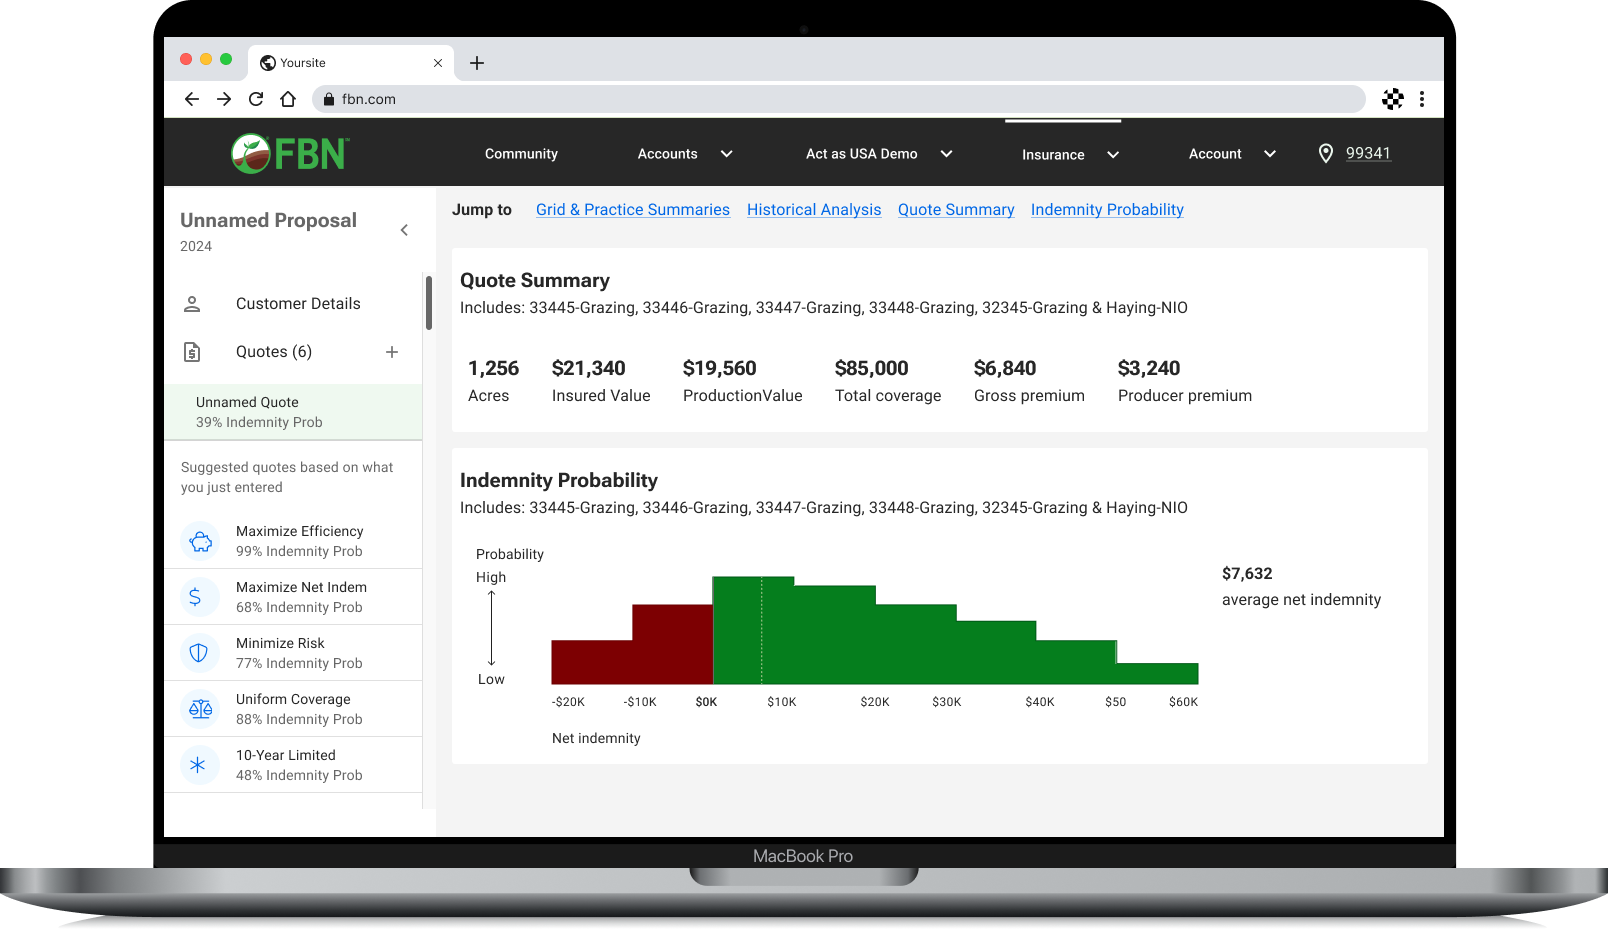The width and height of the screenshot is (1608, 929).
Task: Click the tallest green histogram bar
Action: point(753,630)
